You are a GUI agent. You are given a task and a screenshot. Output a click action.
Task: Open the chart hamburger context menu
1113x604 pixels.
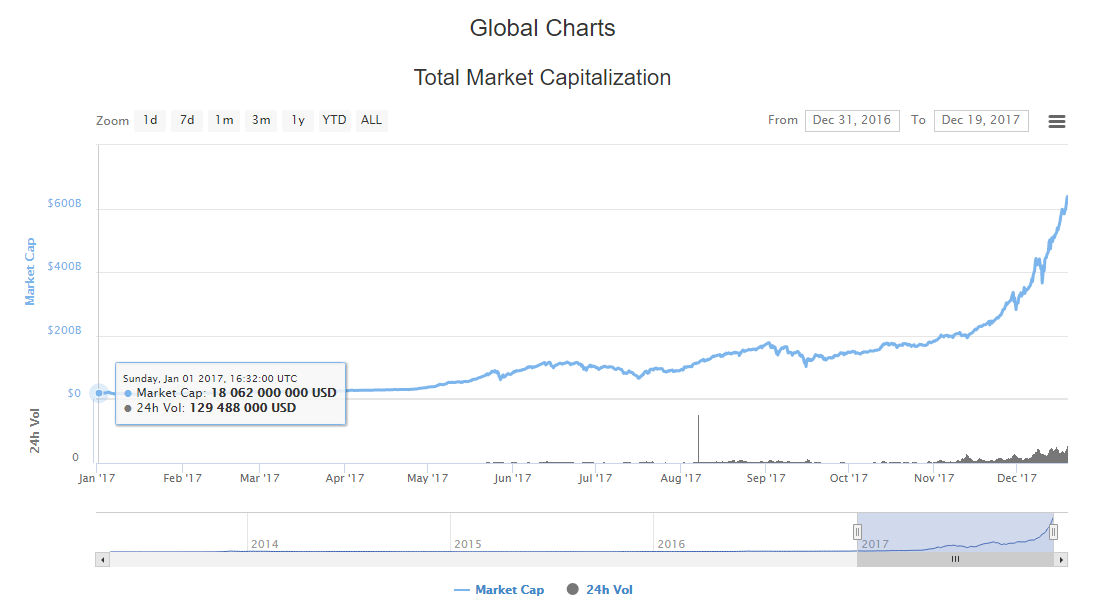[x=1056, y=121]
